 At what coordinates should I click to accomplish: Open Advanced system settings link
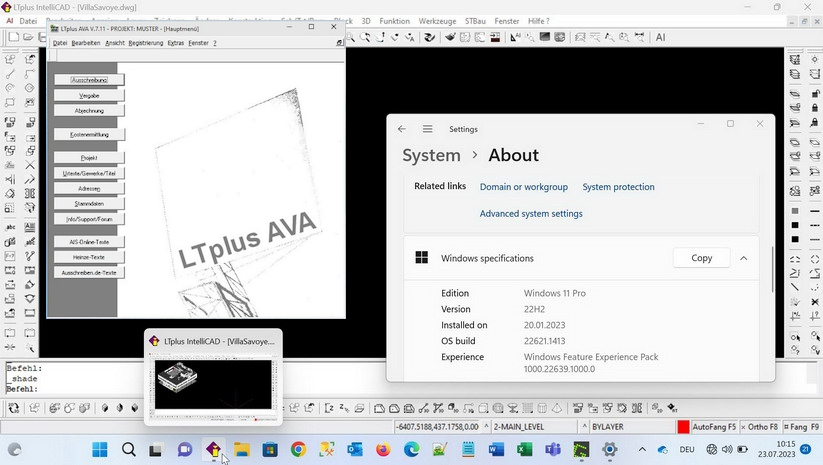pos(531,214)
